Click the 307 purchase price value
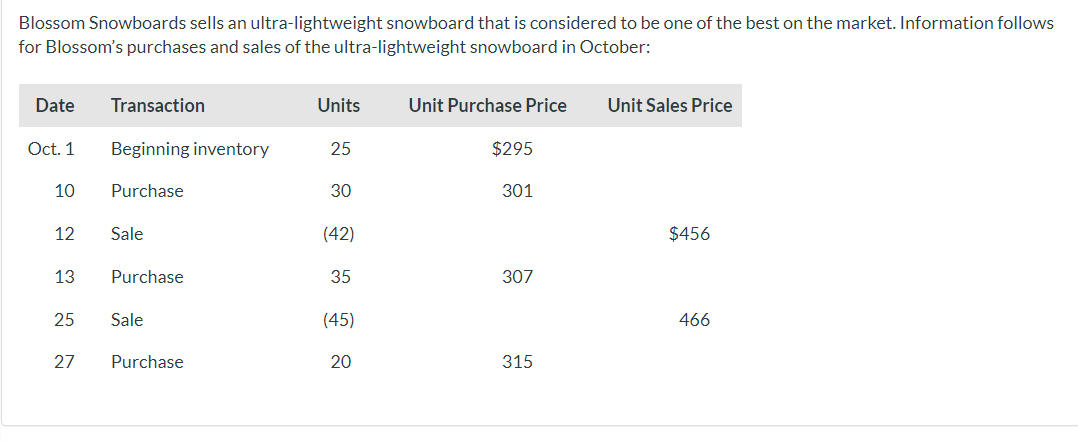The width and height of the screenshot is (1078, 442). click(517, 277)
